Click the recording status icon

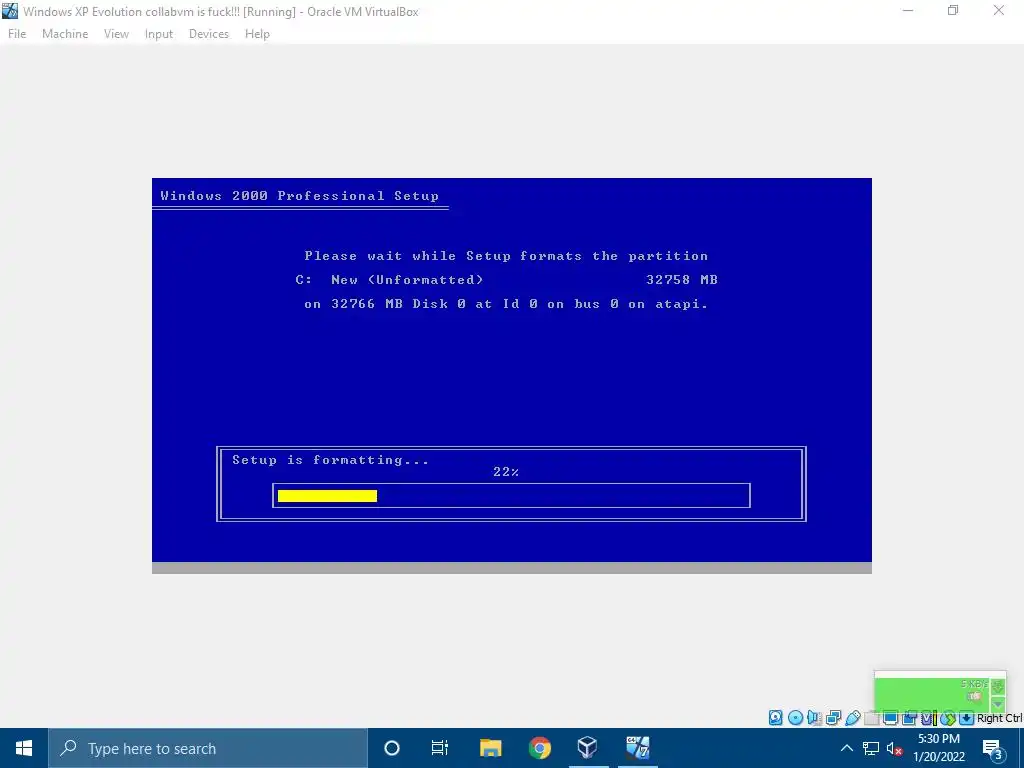909,718
